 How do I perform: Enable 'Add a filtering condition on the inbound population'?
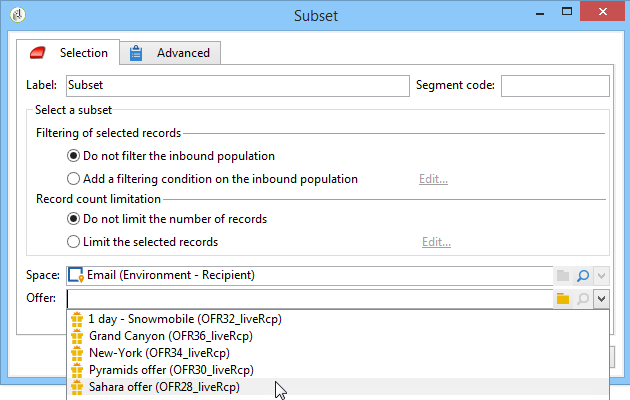pyautogui.click(x=73, y=179)
